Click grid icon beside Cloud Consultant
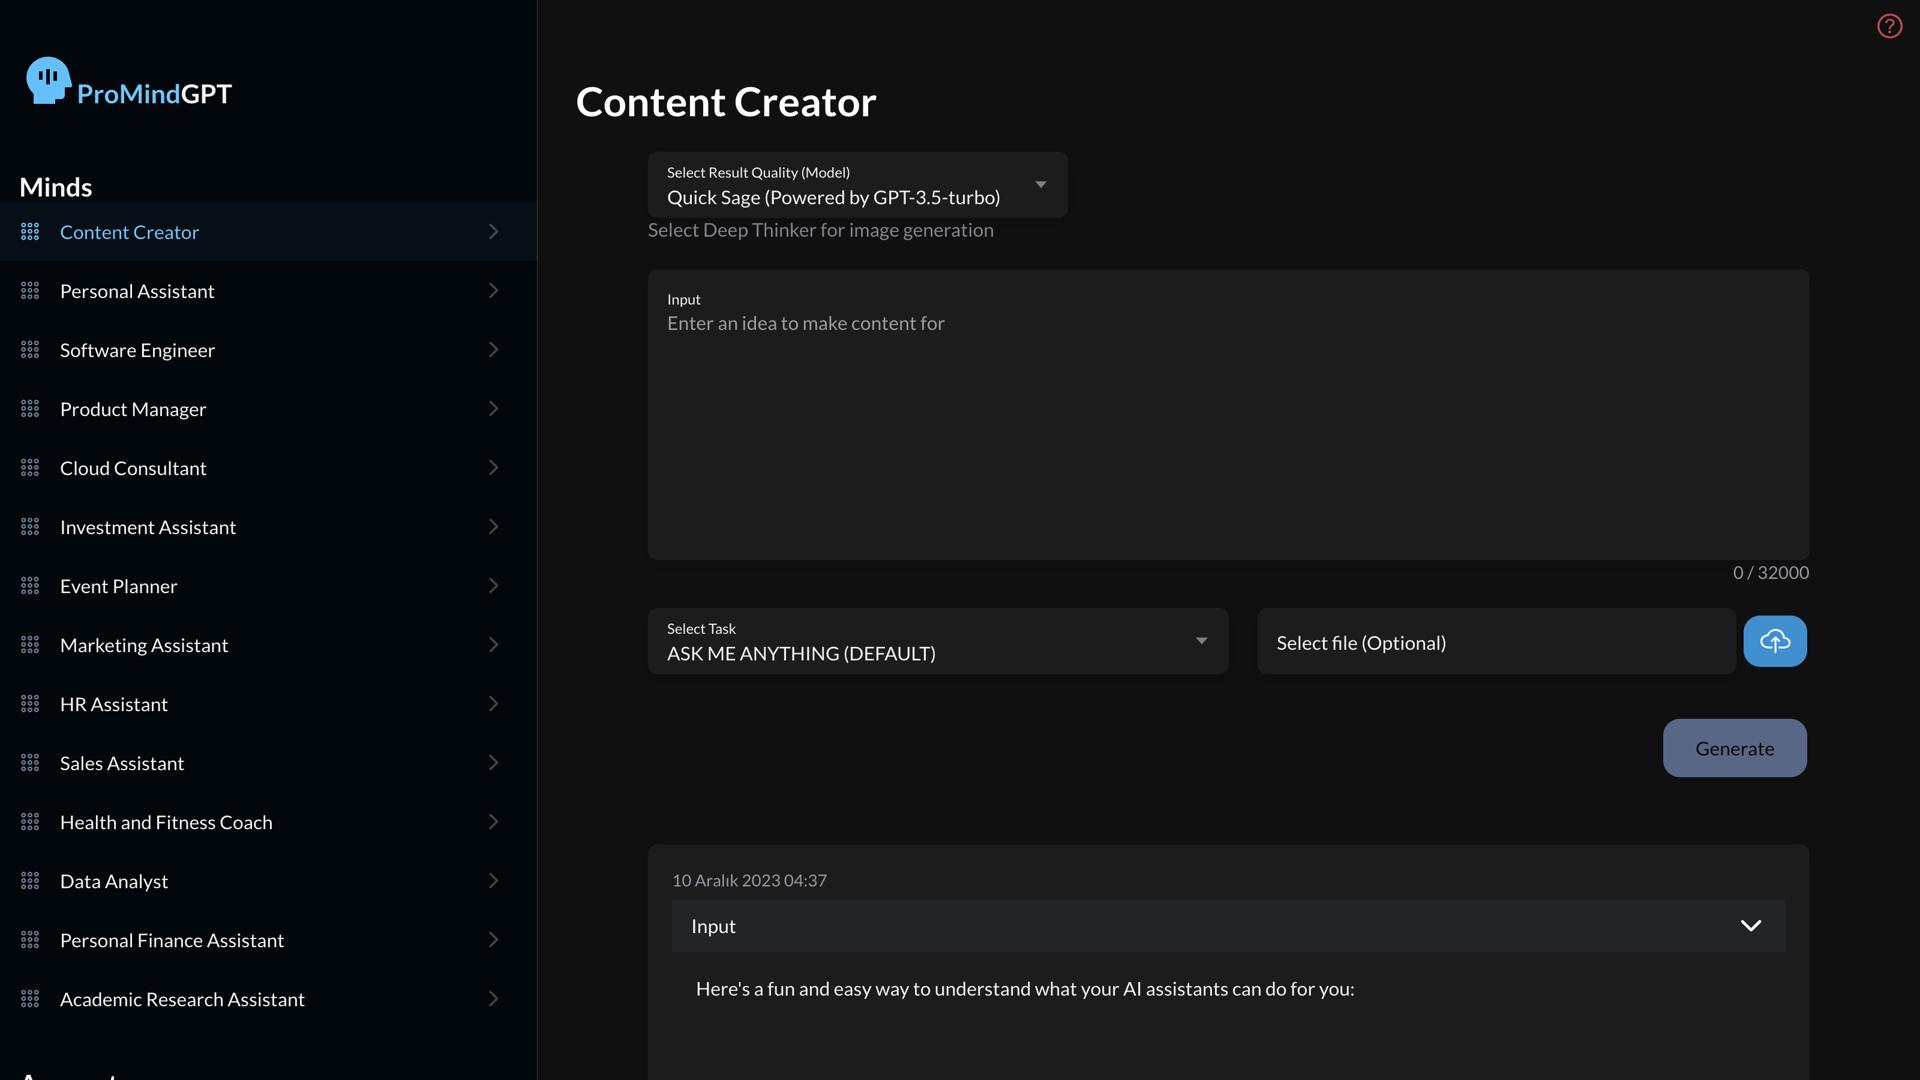 30,468
